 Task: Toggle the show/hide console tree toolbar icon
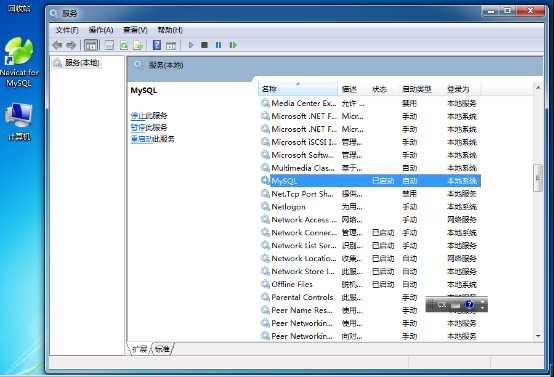[x=91, y=45]
